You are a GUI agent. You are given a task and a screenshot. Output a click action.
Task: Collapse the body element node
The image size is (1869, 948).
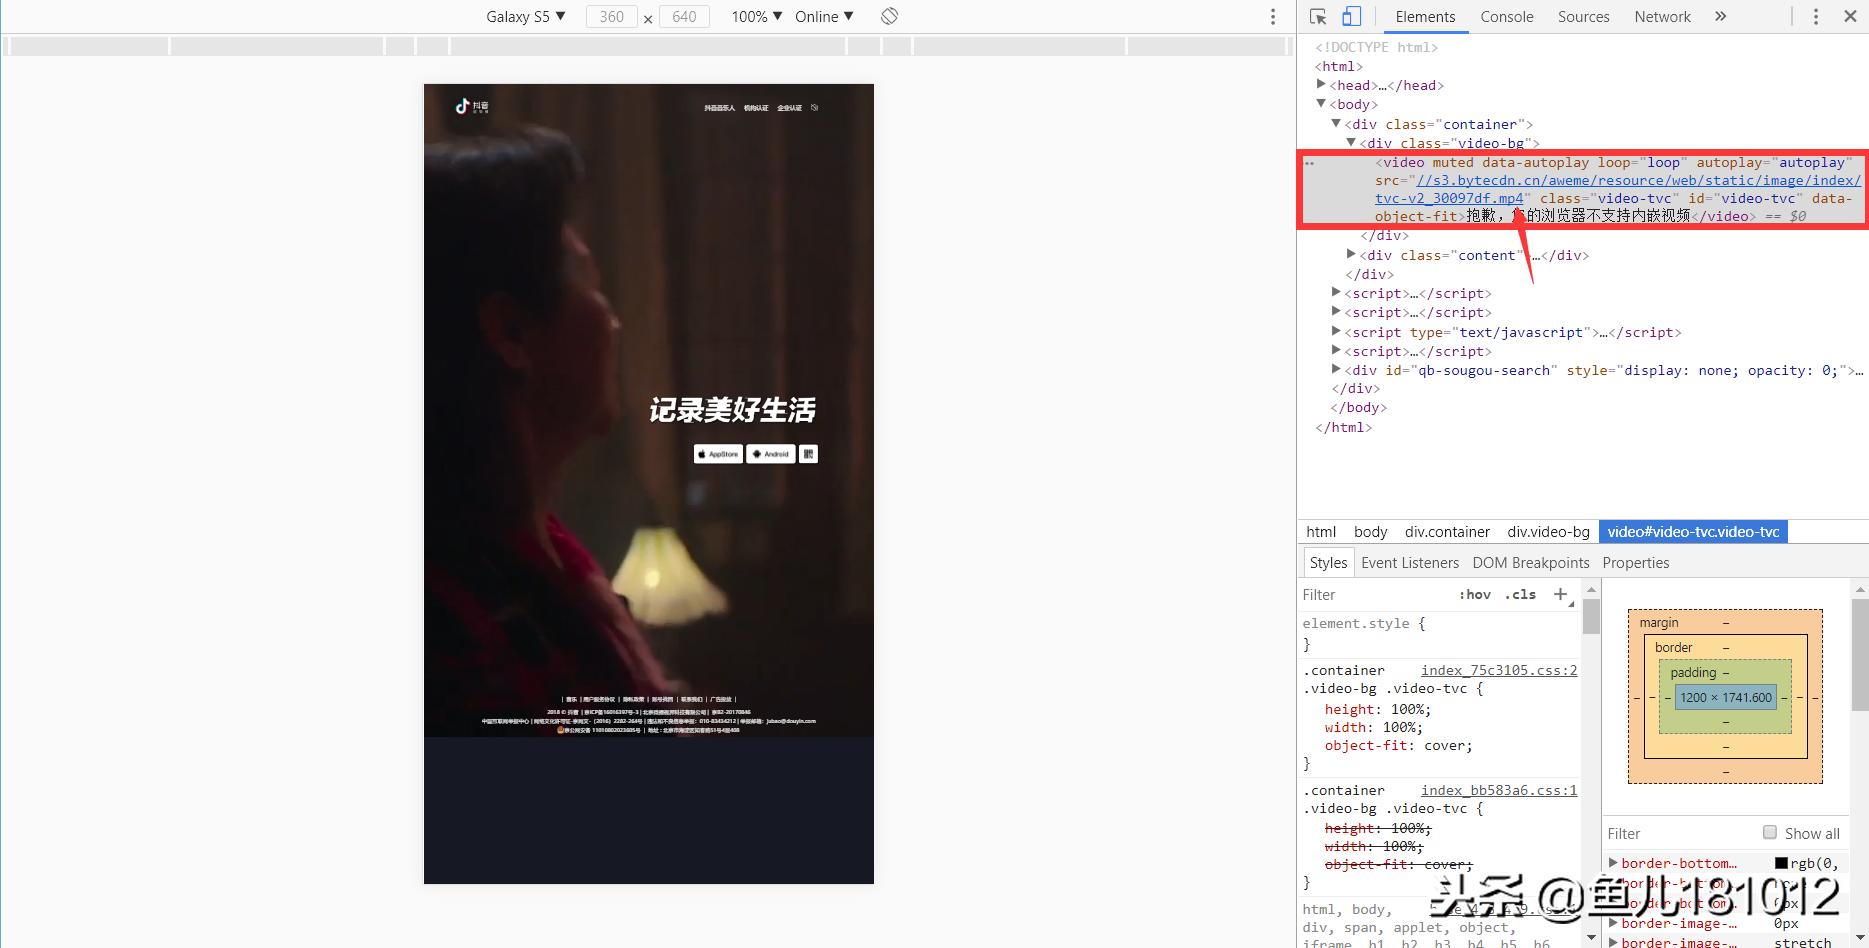coord(1321,104)
